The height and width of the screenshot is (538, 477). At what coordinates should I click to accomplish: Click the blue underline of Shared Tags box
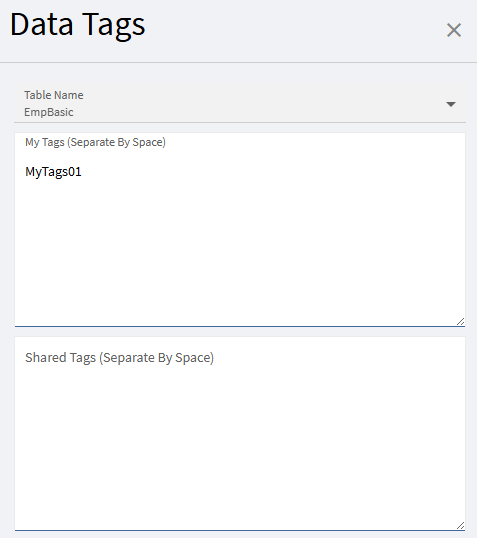point(240,530)
